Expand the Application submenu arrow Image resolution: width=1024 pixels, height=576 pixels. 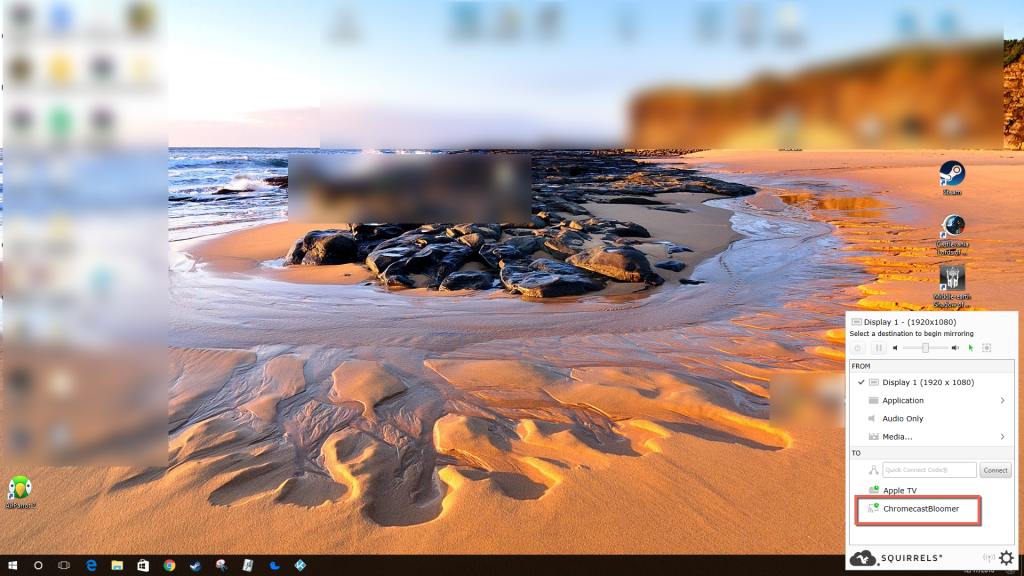[1002, 401]
